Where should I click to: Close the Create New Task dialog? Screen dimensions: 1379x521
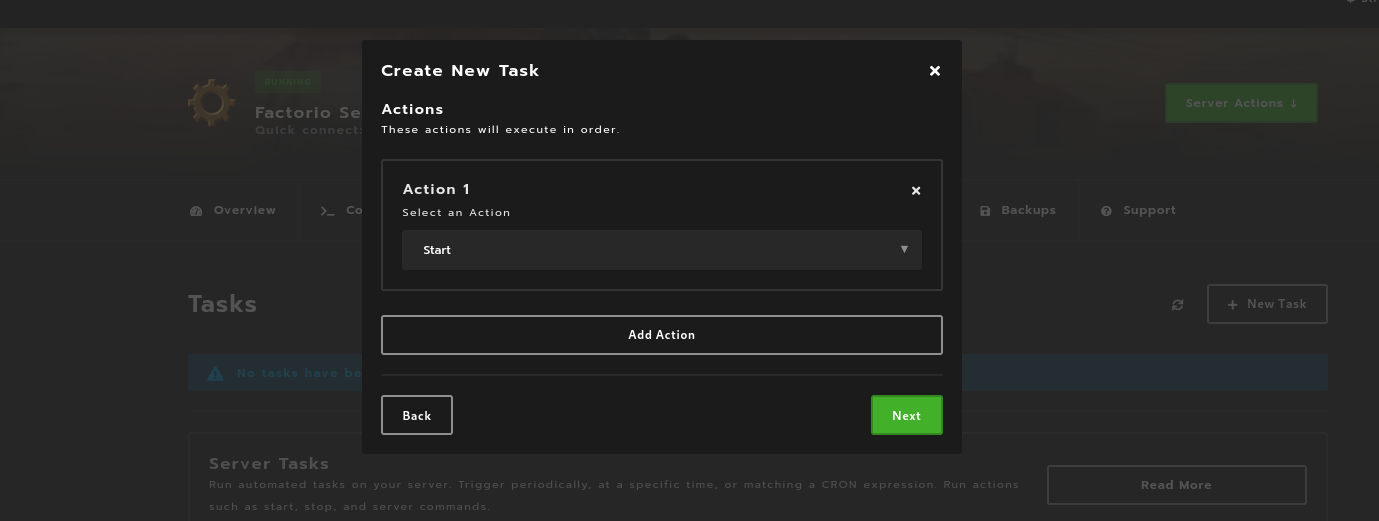[x=935, y=71]
